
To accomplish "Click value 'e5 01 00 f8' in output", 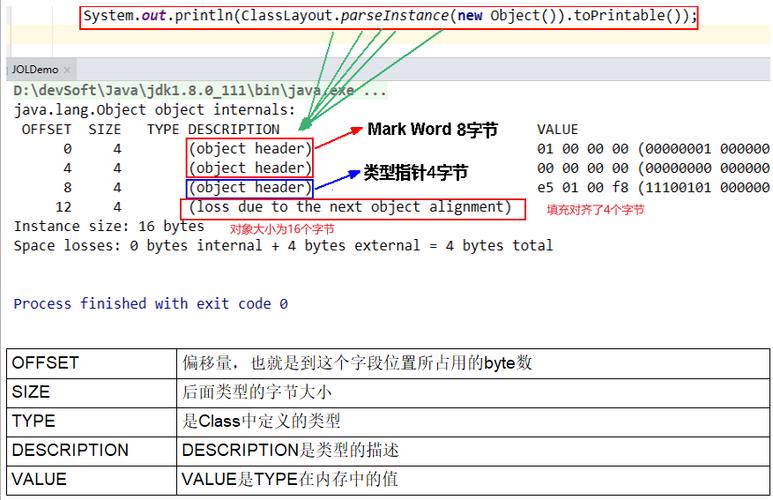I will (x=583, y=188).
